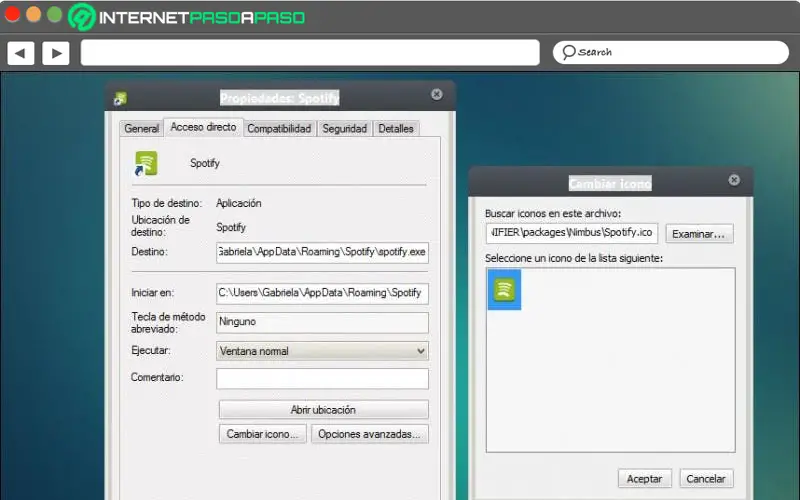Click the Abrir ubicación button
The width and height of the screenshot is (800, 500).
(323, 410)
